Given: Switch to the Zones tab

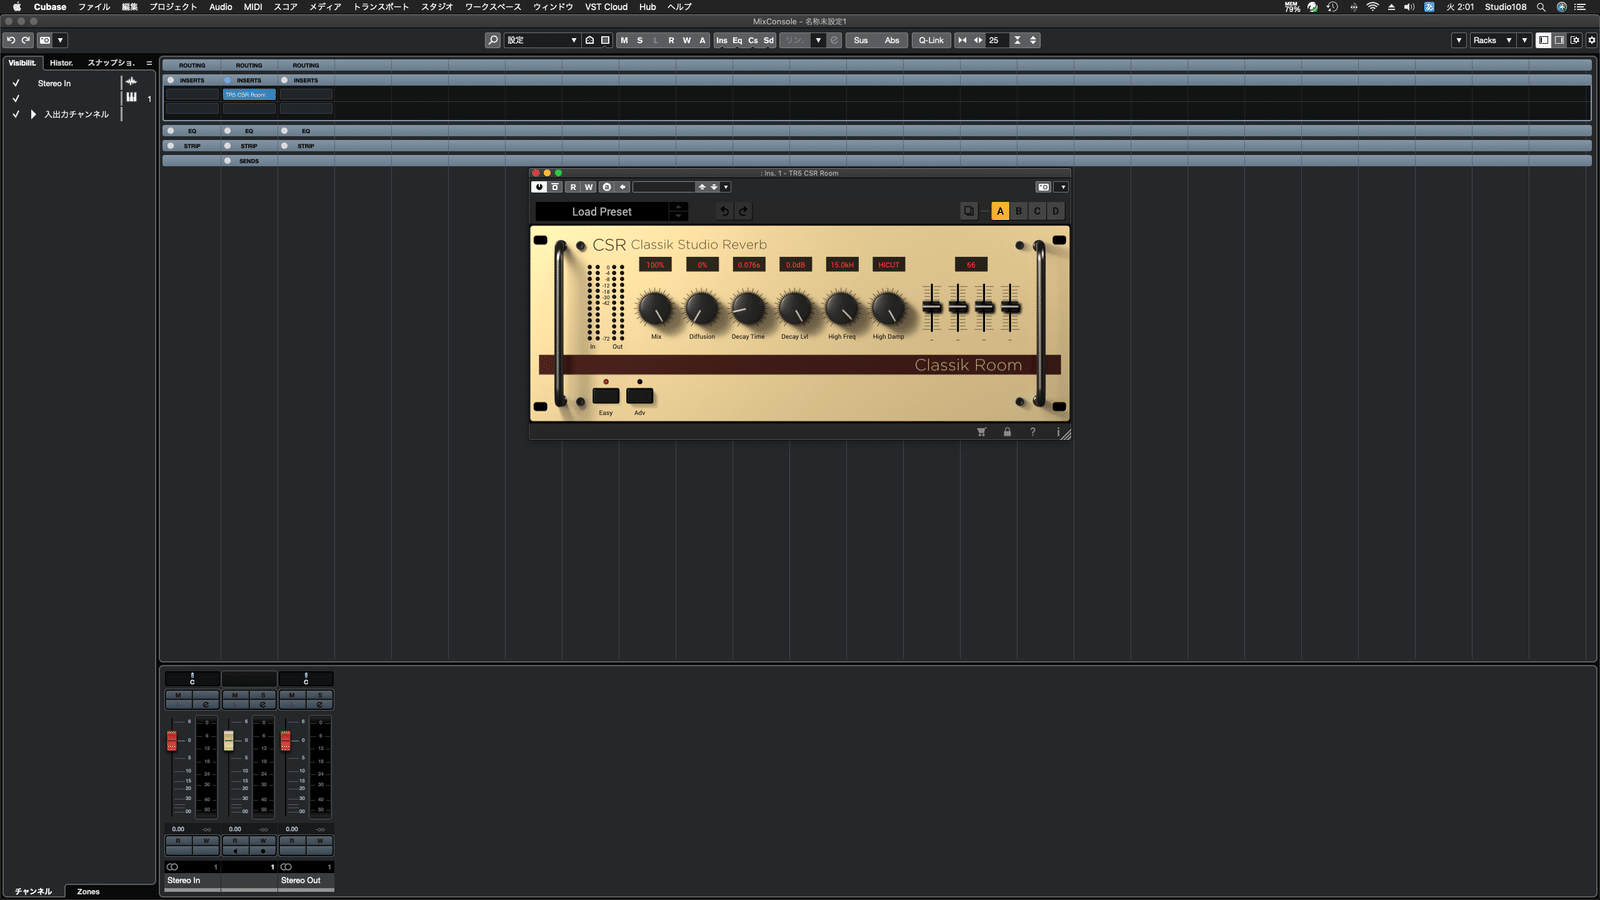Looking at the screenshot, I should (x=88, y=891).
